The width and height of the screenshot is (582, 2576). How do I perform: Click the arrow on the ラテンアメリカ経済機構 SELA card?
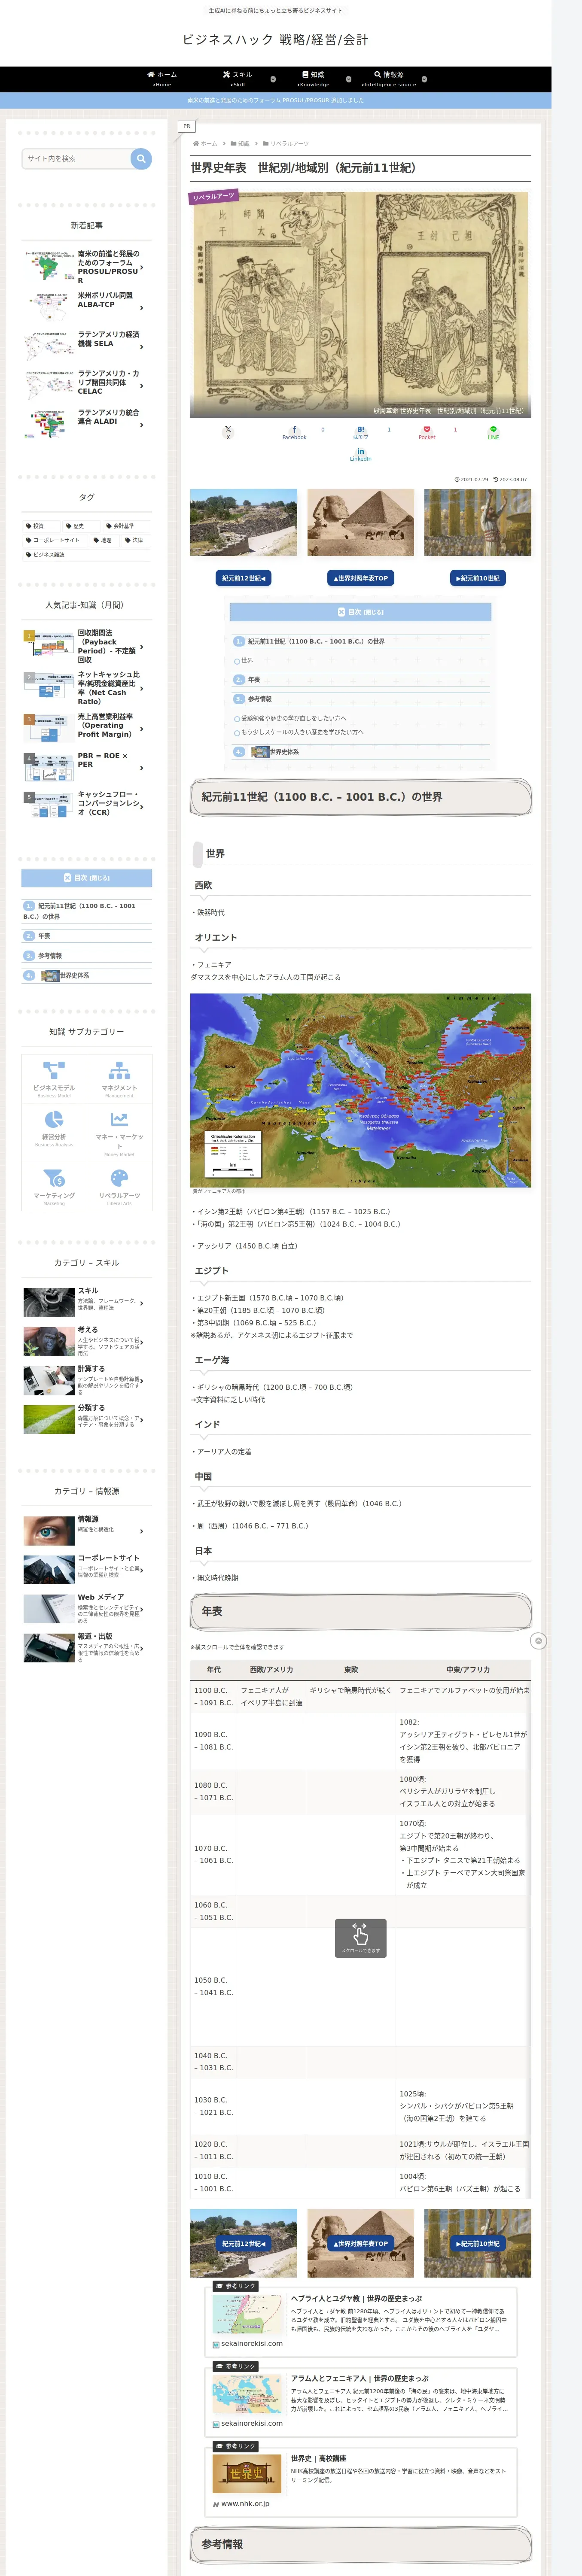click(142, 347)
